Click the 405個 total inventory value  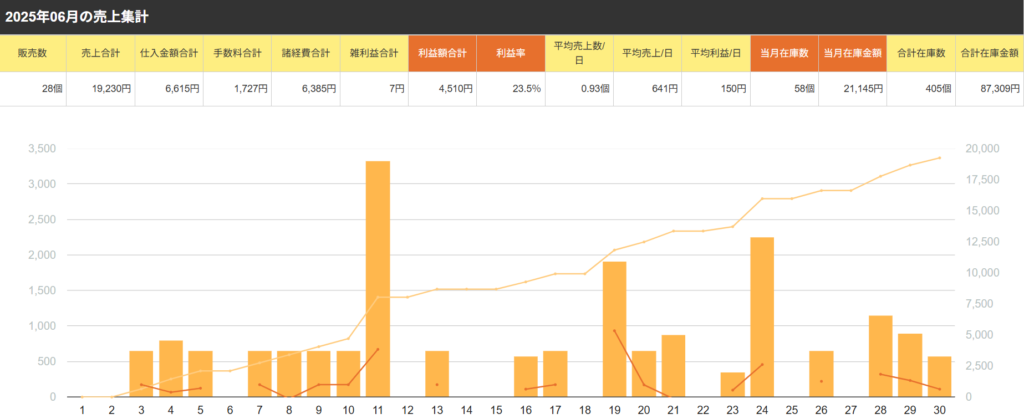[938, 89]
